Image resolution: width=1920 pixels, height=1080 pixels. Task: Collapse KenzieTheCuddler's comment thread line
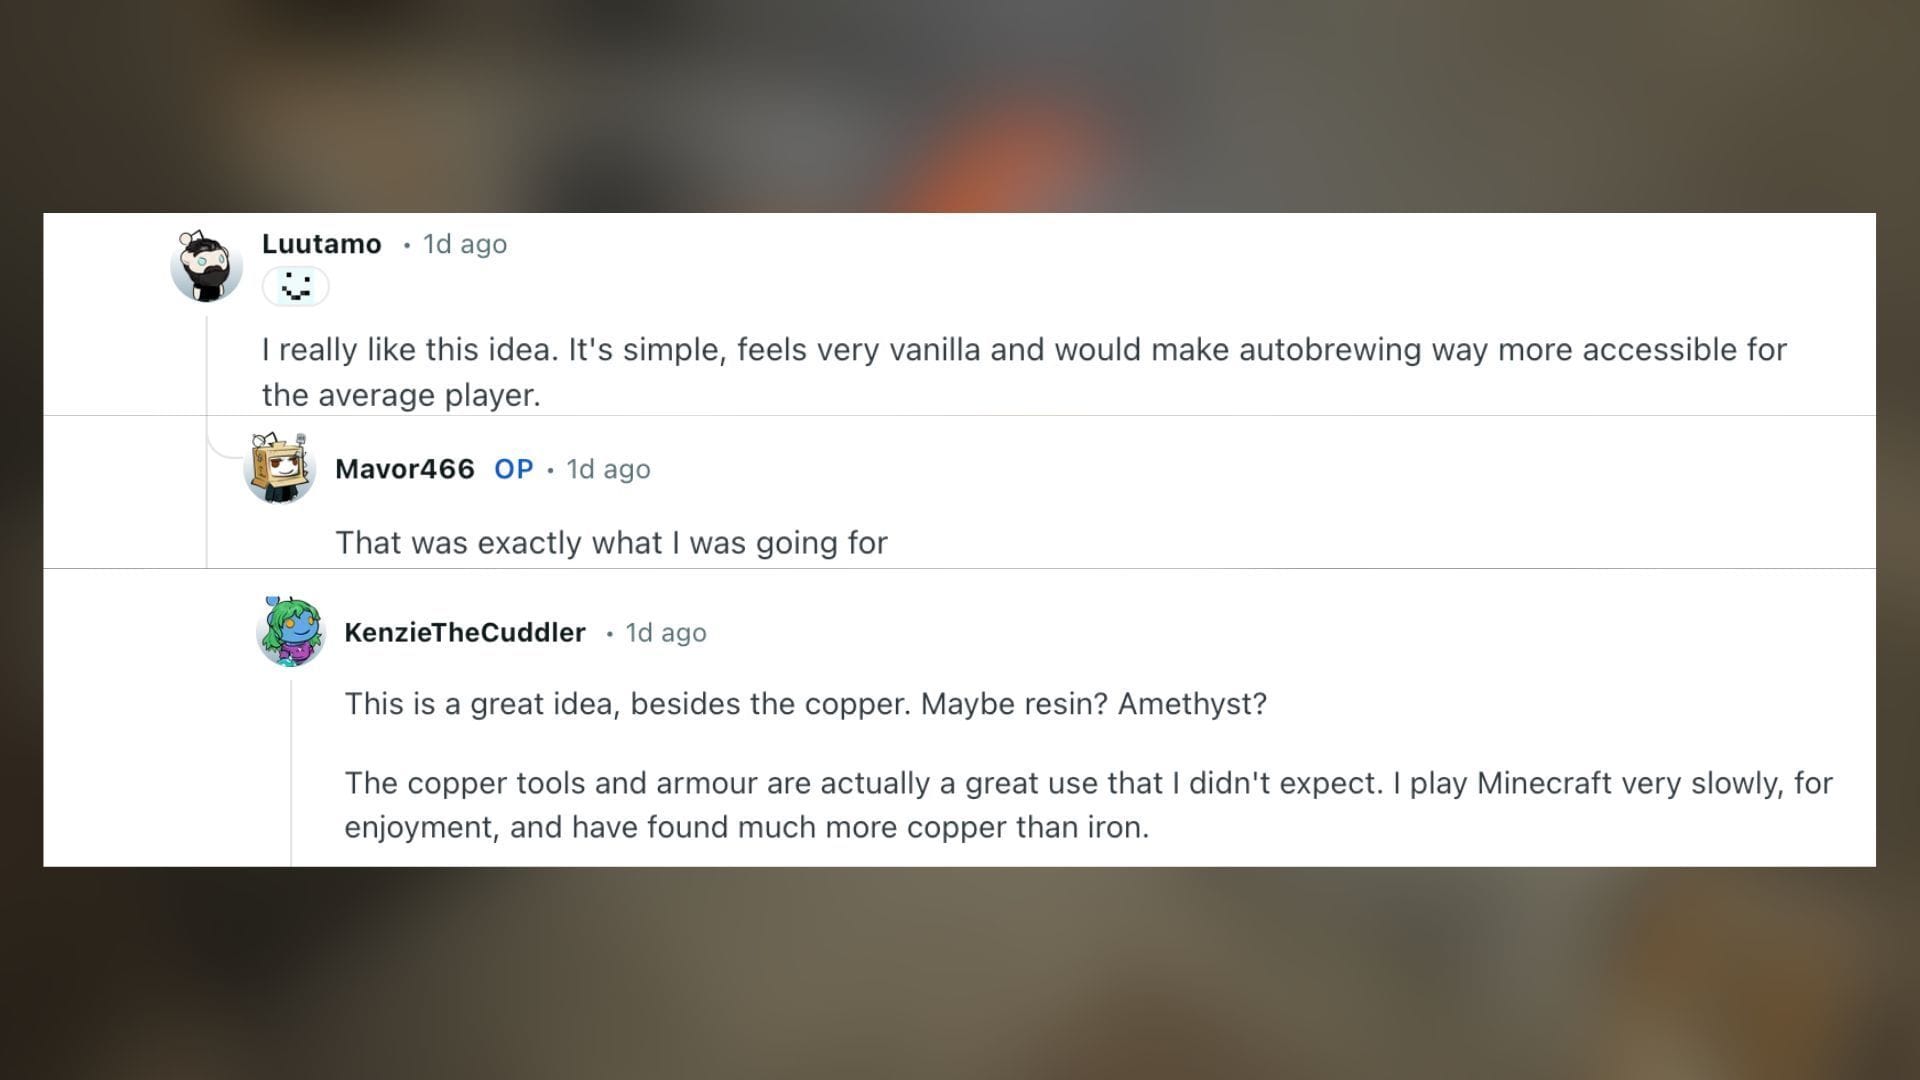[290, 760]
